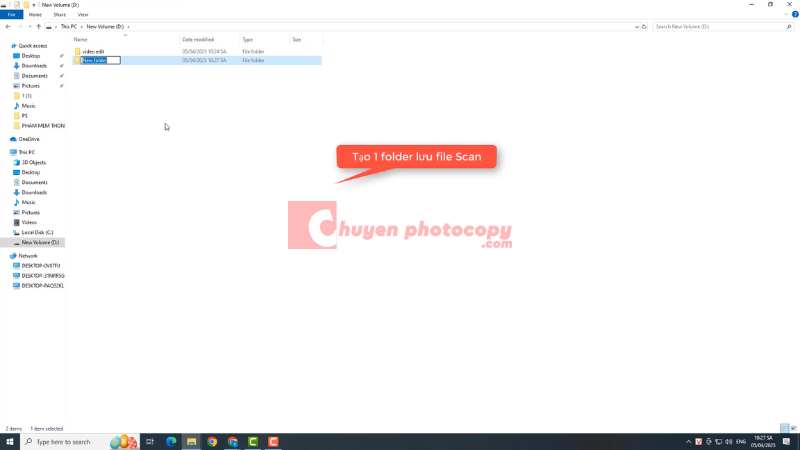This screenshot has height=450, width=800.
Task: Select New Volume (D:) in navigation pane
Action: click(x=40, y=242)
